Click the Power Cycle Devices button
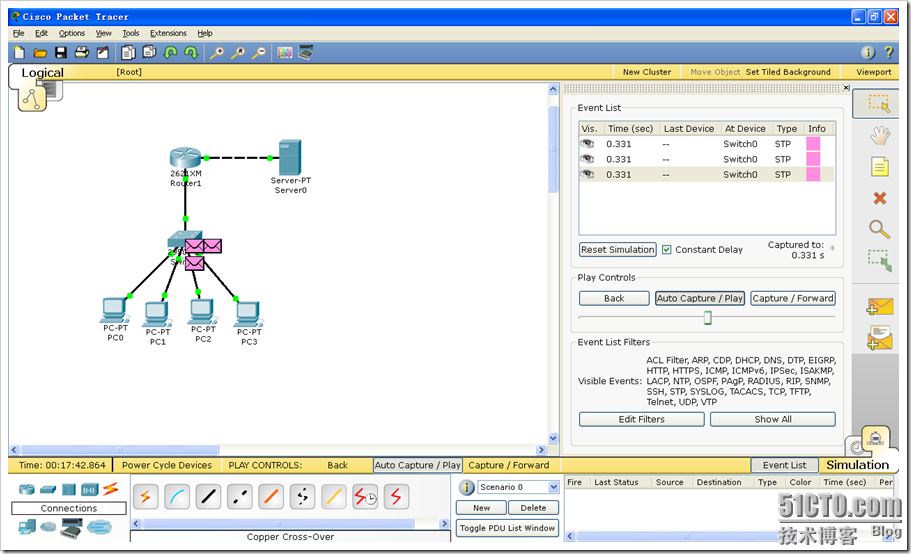 click(x=167, y=465)
